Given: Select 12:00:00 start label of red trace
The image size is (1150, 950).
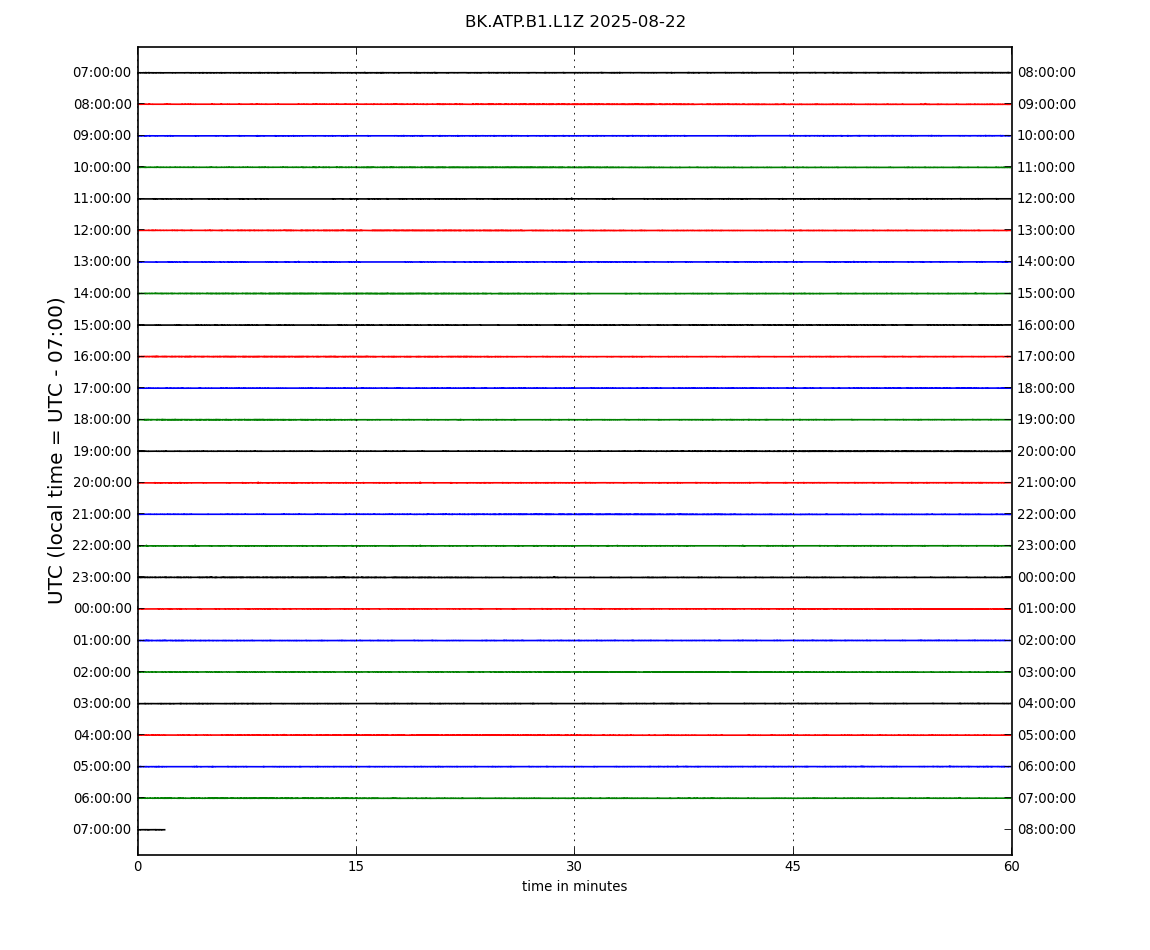Looking at the screenshot, I should point(103,230).
